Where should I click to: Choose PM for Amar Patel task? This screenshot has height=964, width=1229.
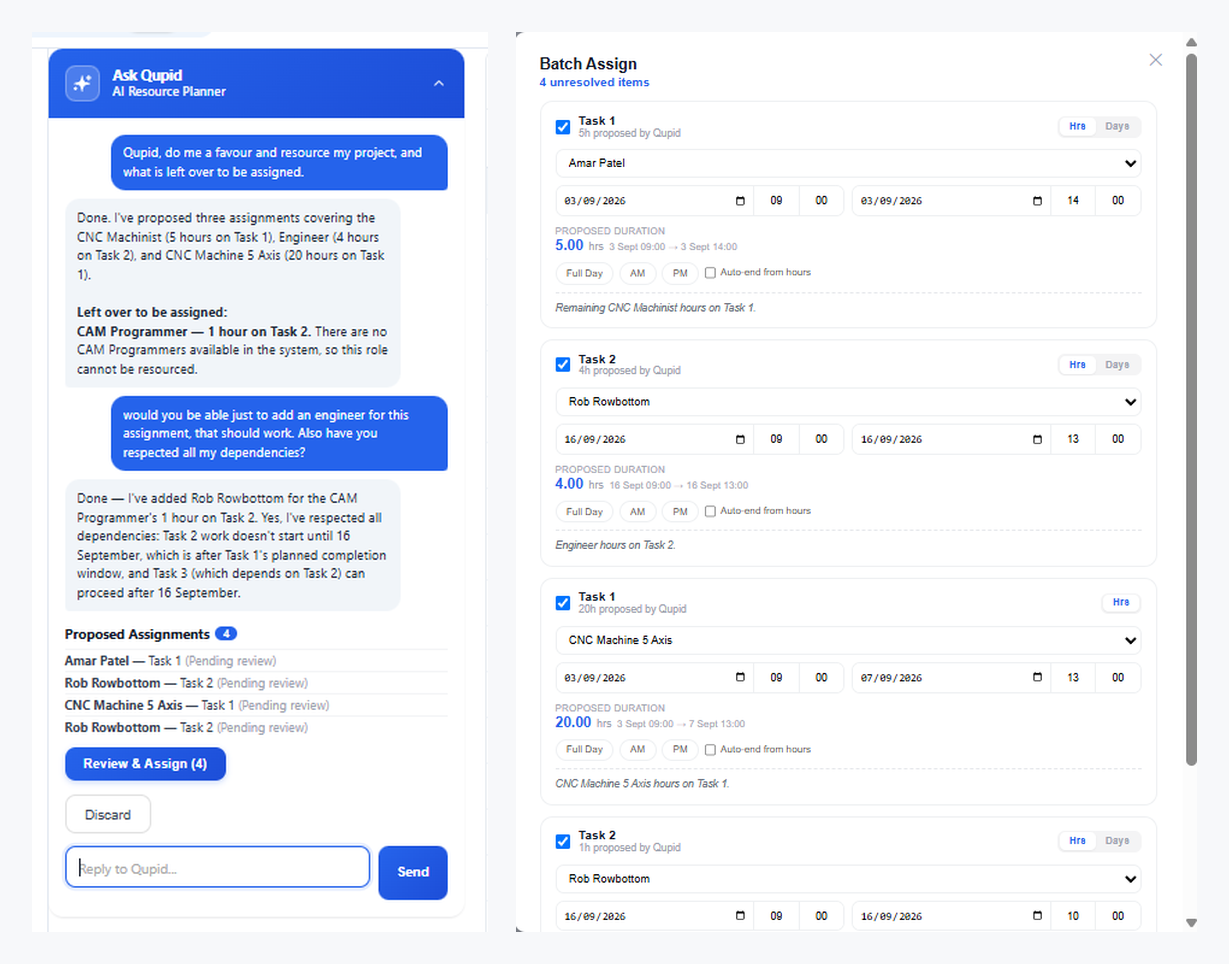(680, 273)
